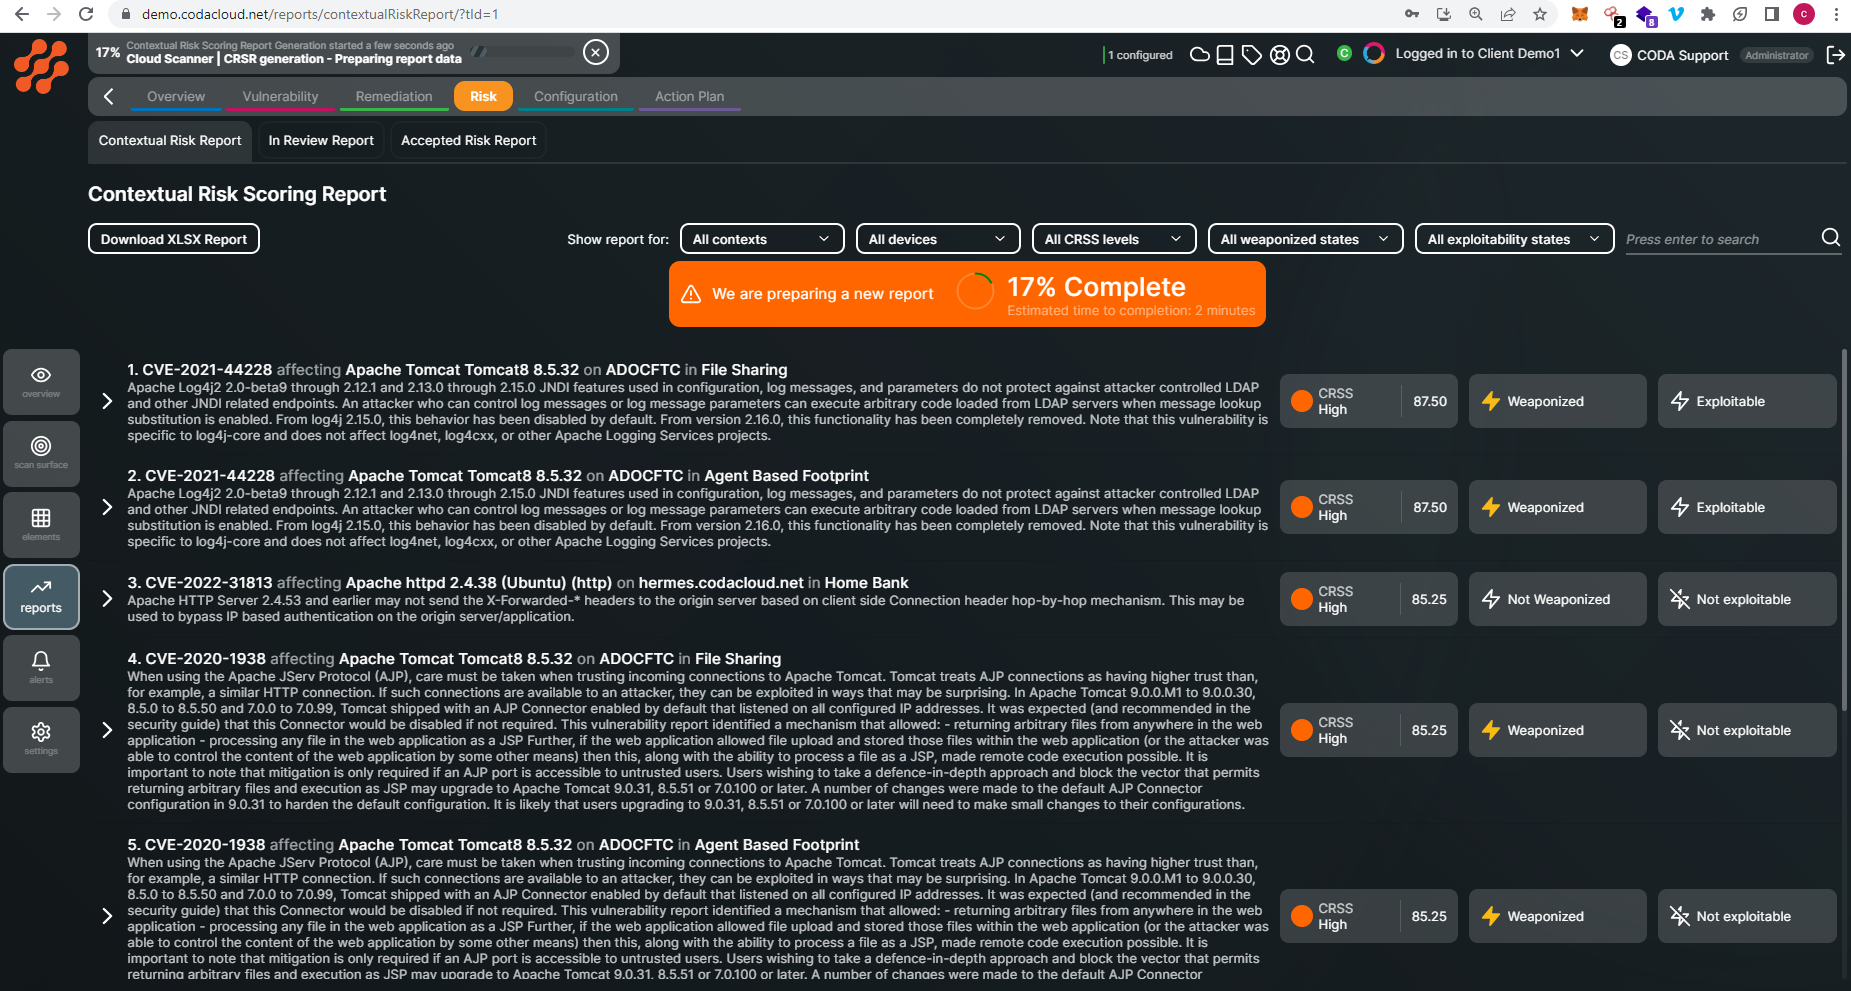The image size is (1851, 991).
Task: Cancel report generation with X icon
Action: (x=596, y=52)
